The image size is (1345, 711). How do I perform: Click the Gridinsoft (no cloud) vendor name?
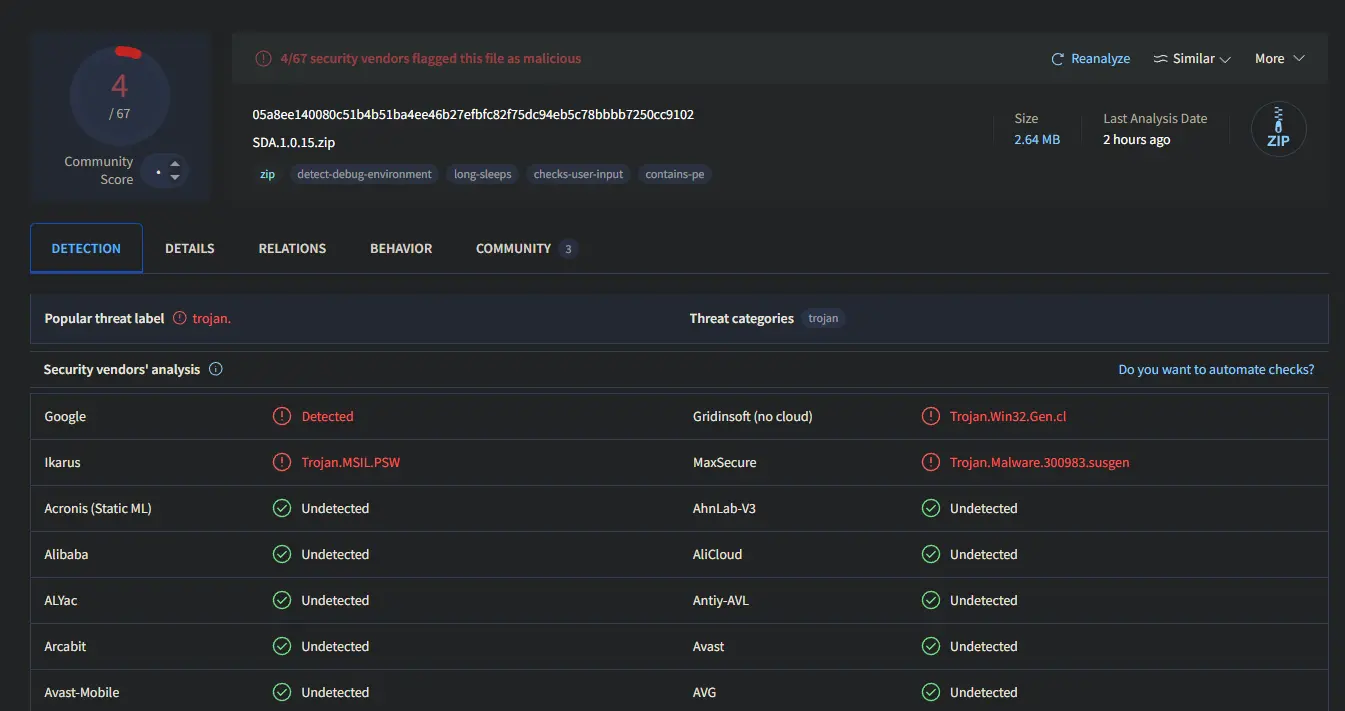(x=753, y=416)
